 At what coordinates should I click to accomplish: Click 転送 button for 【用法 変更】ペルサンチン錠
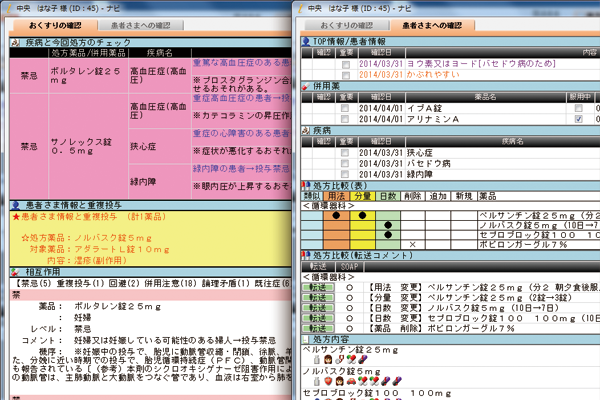click(318, 287)
